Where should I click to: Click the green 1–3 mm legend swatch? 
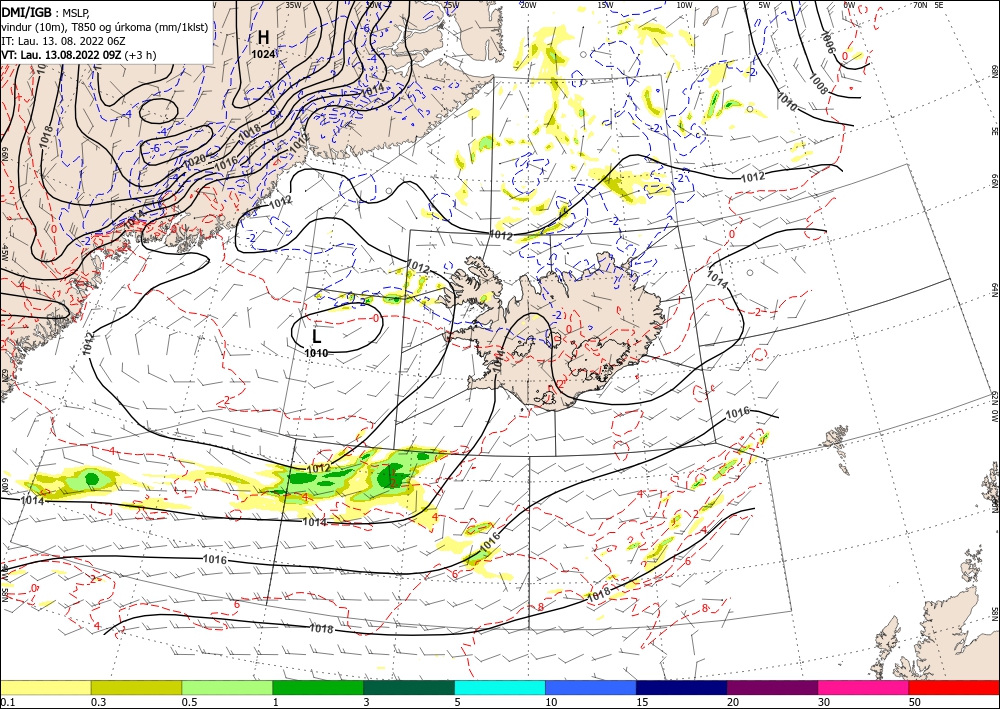click(318, 687)
